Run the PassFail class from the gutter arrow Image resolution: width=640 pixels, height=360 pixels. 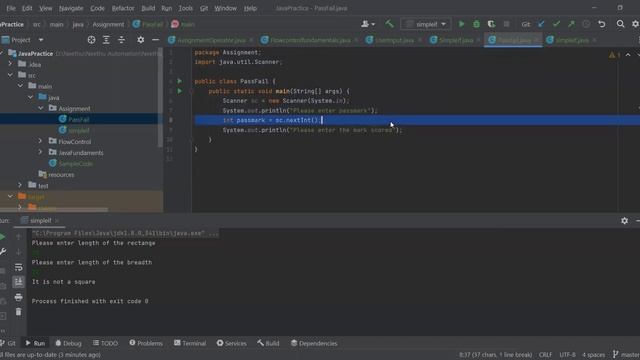click(x=180, y=81)
